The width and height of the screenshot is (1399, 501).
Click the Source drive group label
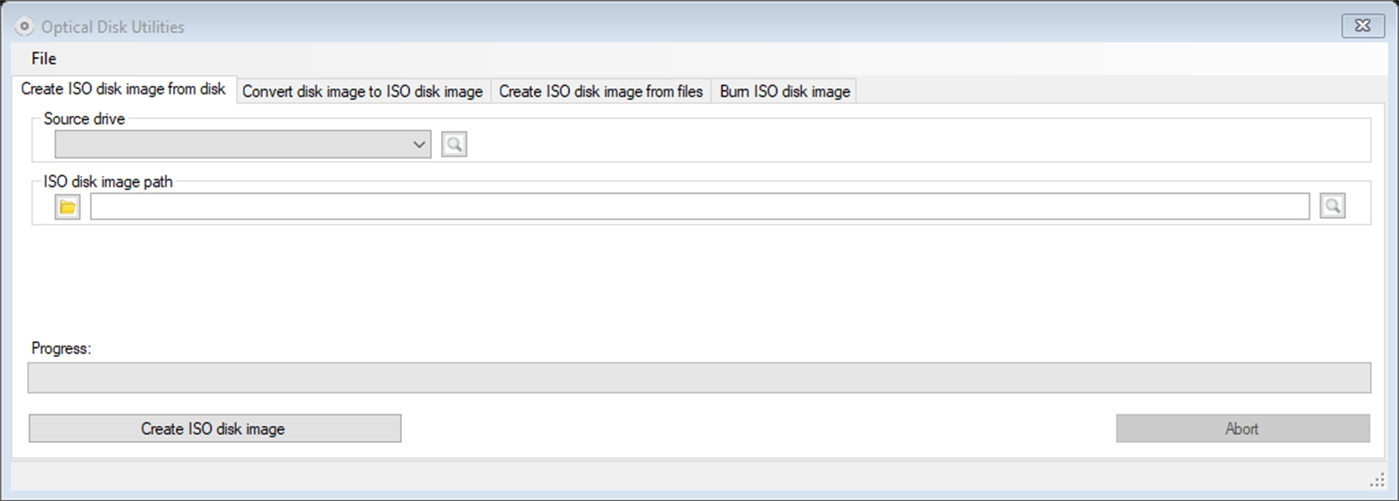[85, 119]
